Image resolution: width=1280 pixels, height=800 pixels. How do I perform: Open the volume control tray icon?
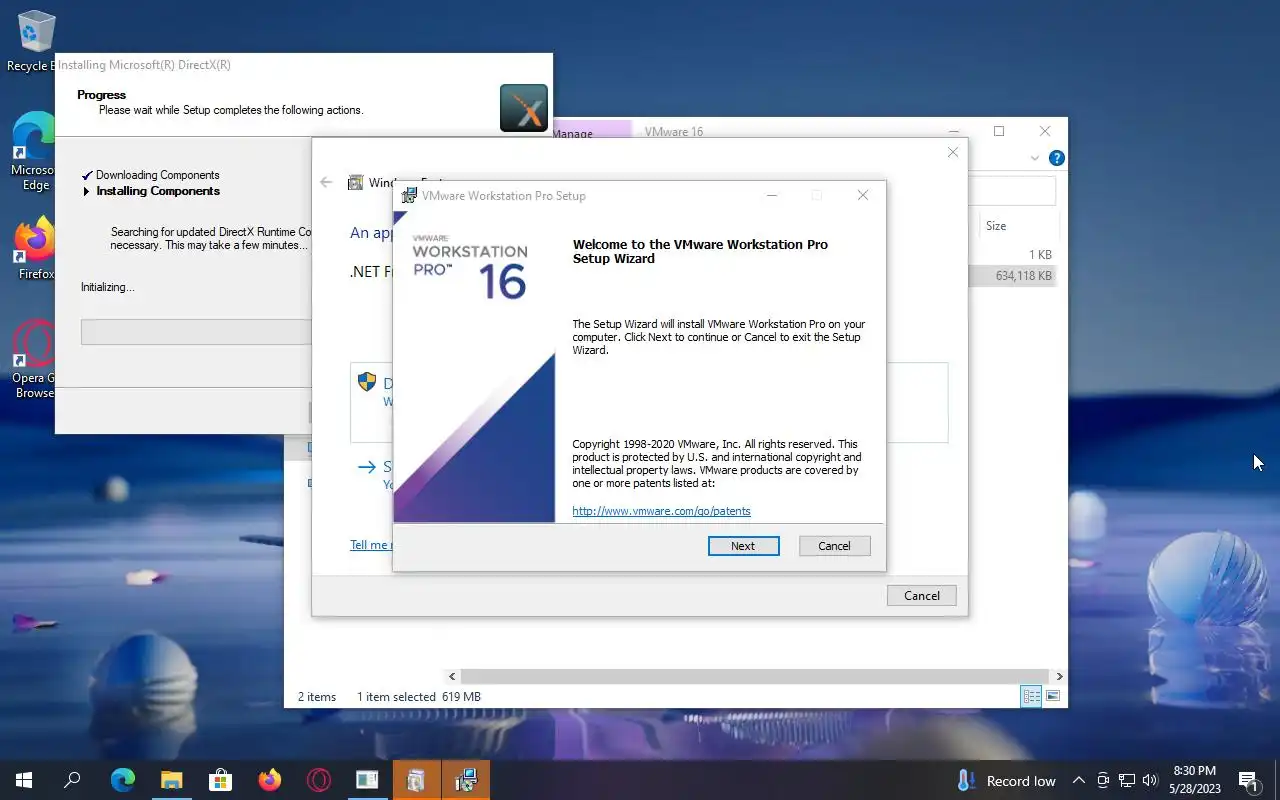point(1150,781)
